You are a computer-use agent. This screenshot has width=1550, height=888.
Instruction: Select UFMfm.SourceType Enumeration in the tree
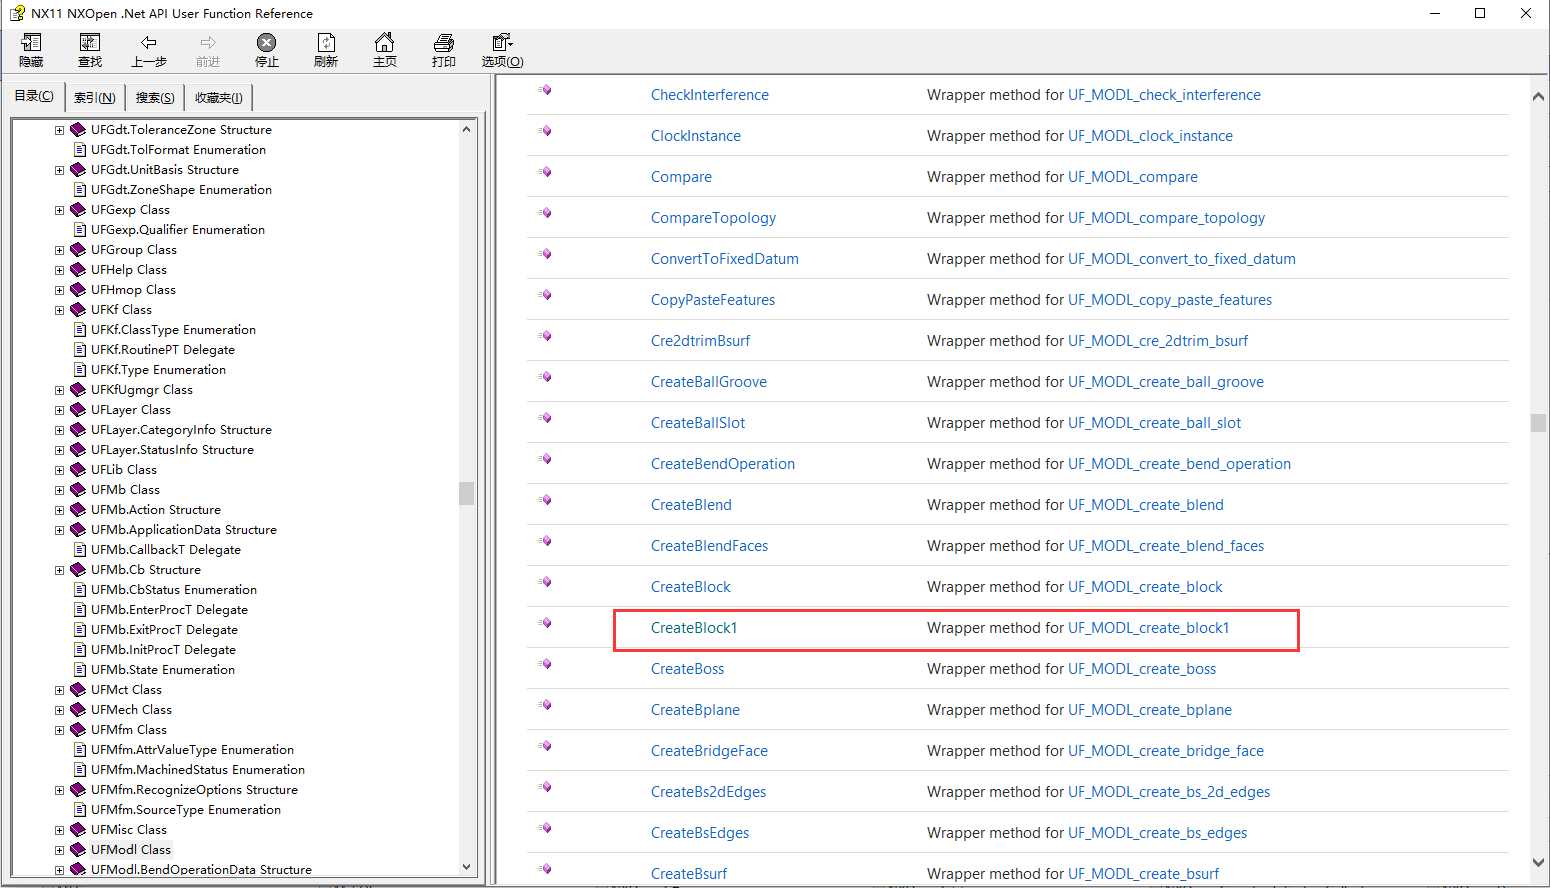pyautogui.click(x=186, y=810)
